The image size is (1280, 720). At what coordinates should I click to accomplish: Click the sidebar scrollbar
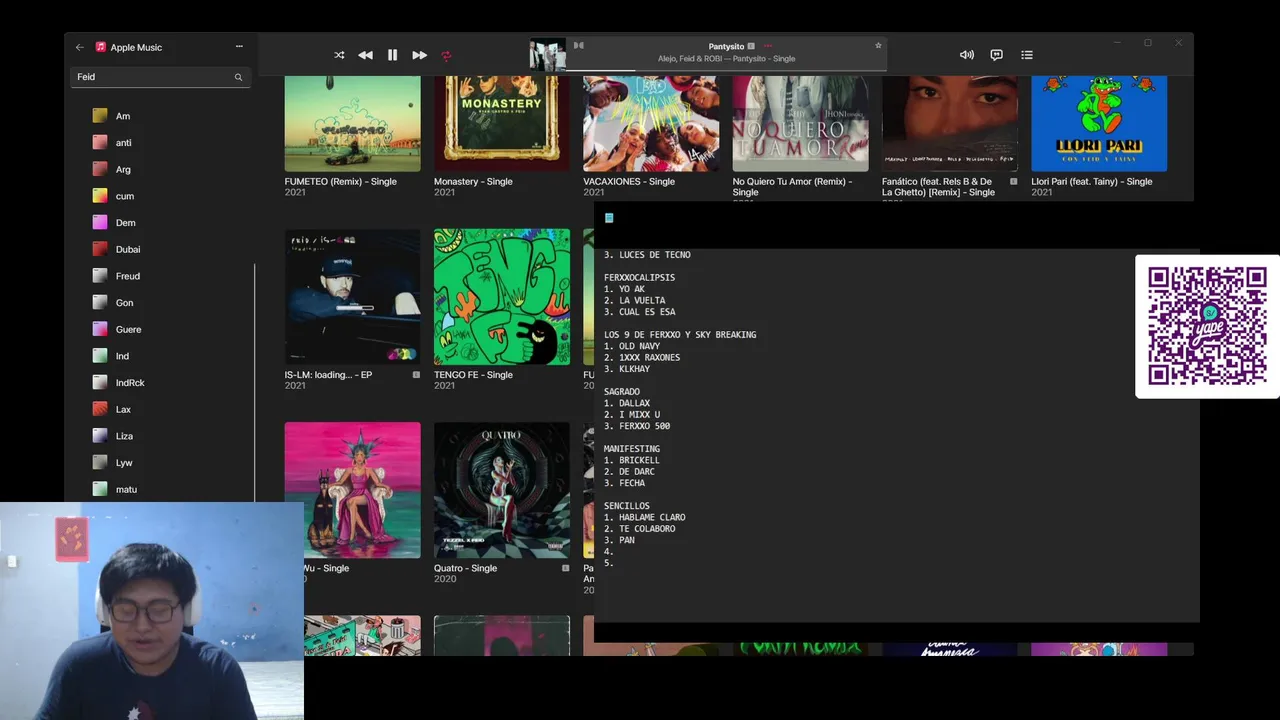point(255,382)
